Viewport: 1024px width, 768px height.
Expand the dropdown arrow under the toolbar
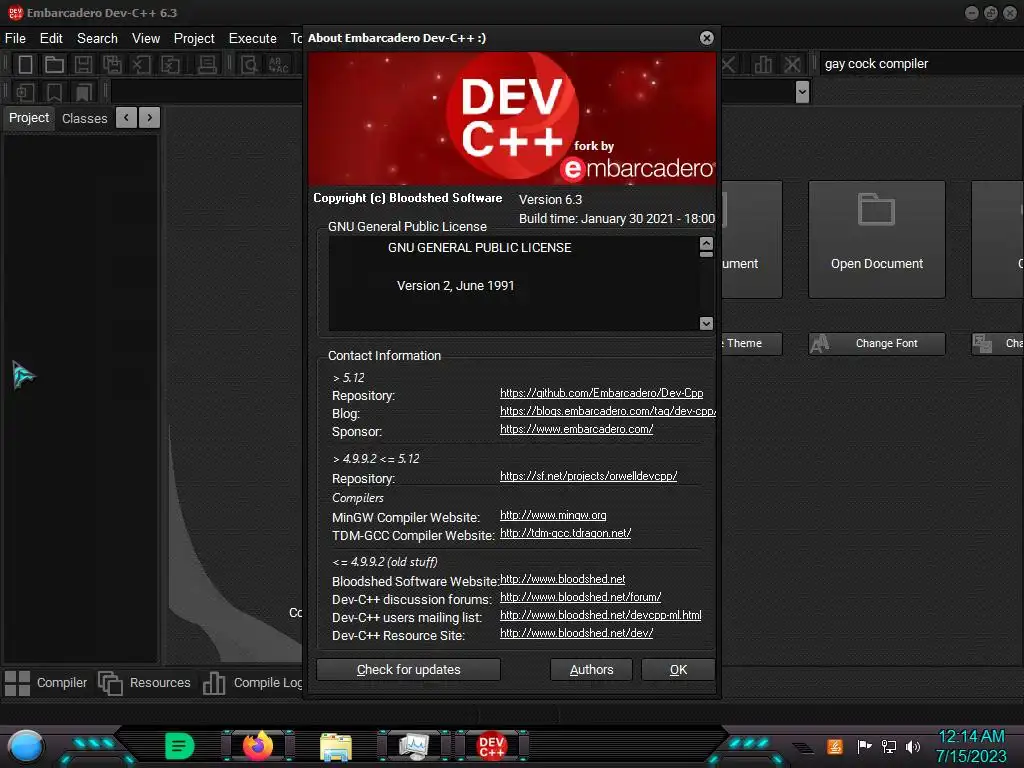point(803,92)
